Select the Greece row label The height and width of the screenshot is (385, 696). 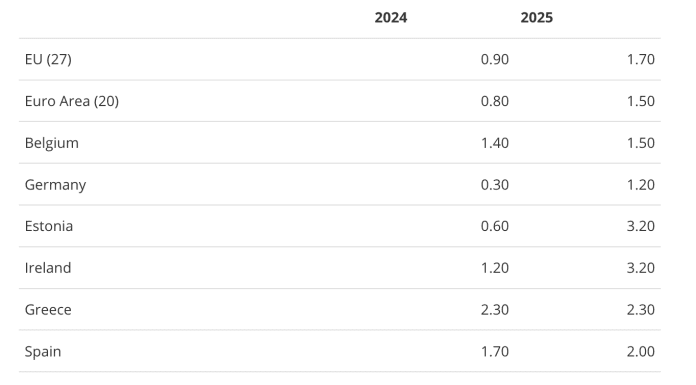(48, 310)
